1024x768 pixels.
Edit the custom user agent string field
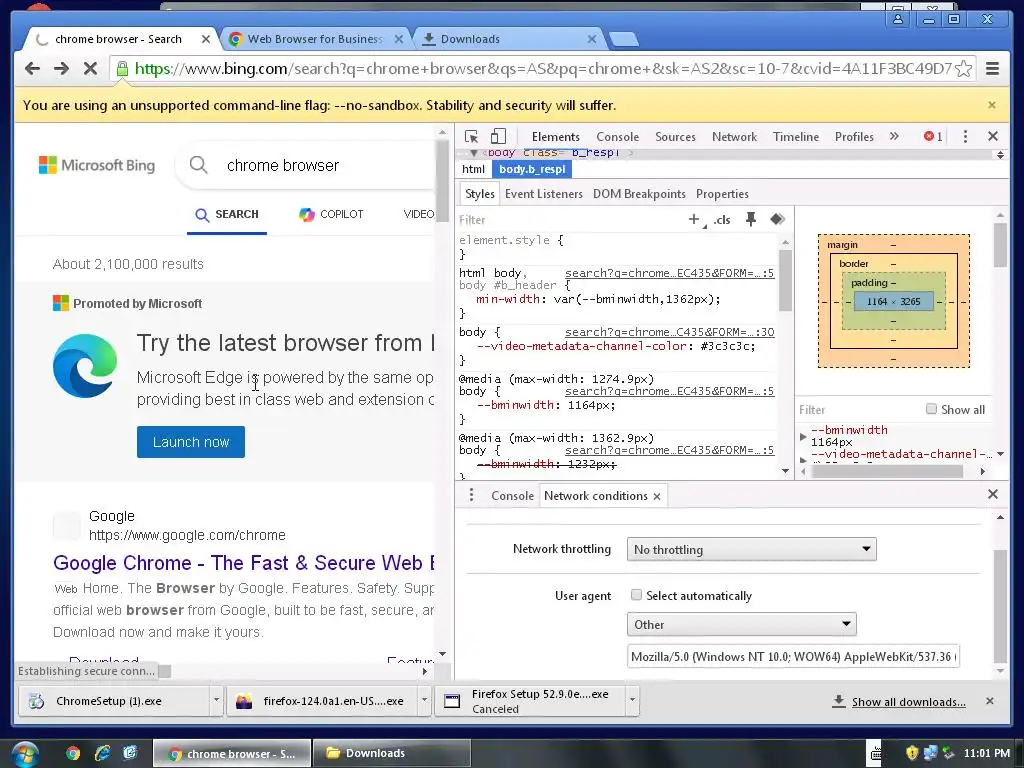(793, 656)
